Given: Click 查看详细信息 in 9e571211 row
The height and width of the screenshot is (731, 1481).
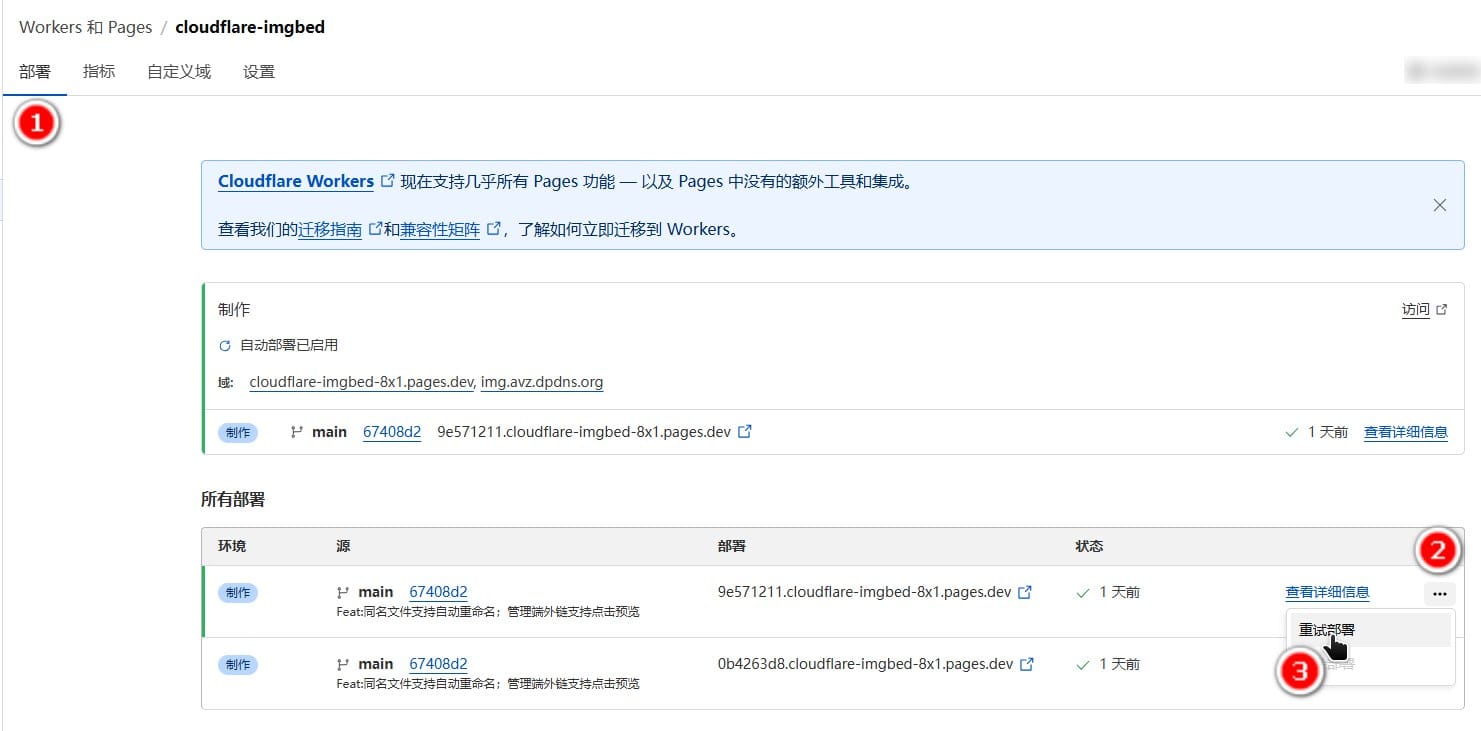Looking at the screenshot, I should click(x=1327, y=592).
